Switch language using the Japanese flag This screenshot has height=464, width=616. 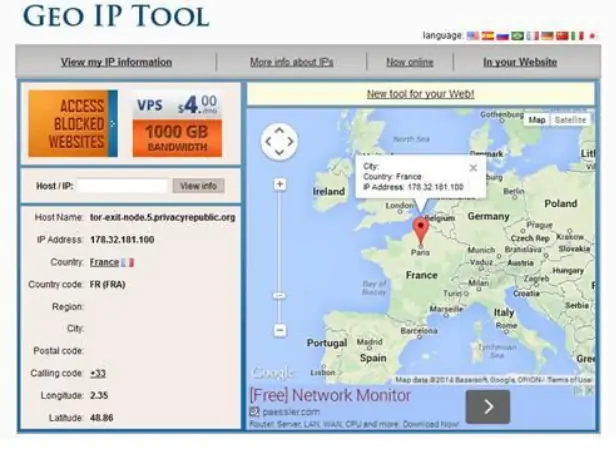coord(592,36)
